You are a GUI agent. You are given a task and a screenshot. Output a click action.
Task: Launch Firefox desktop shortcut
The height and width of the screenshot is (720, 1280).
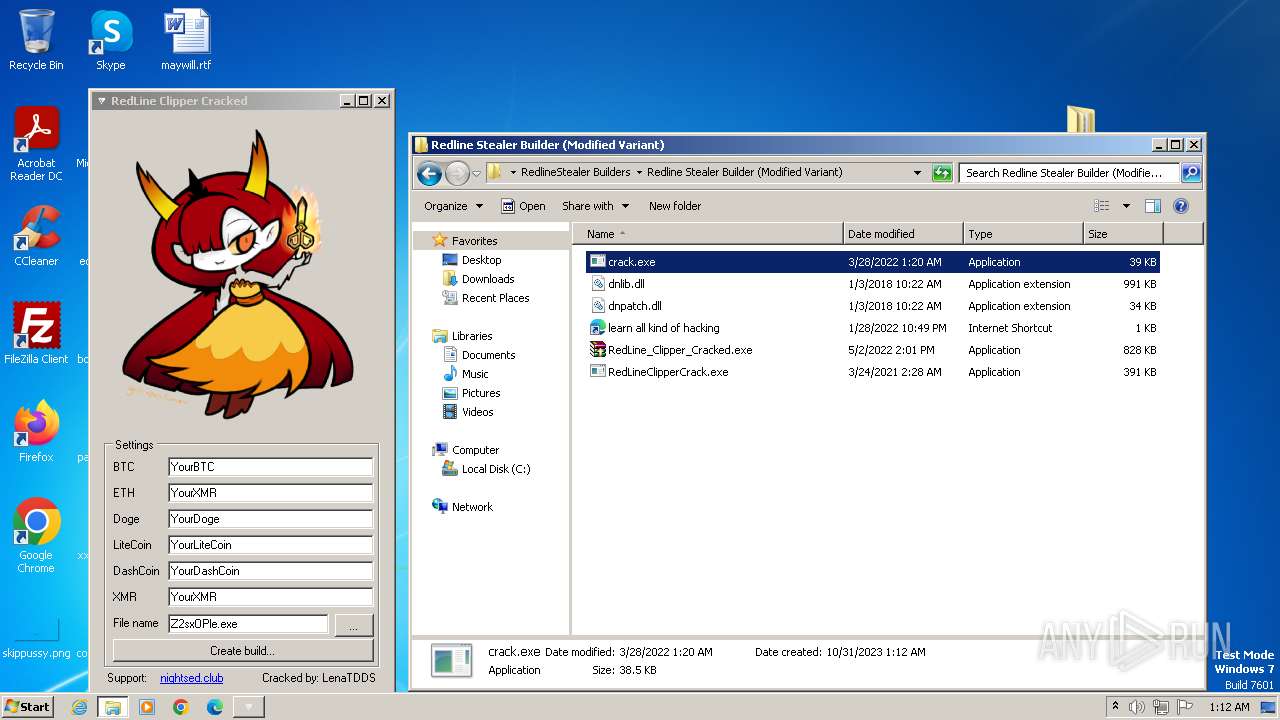click(x=36, y=432)
